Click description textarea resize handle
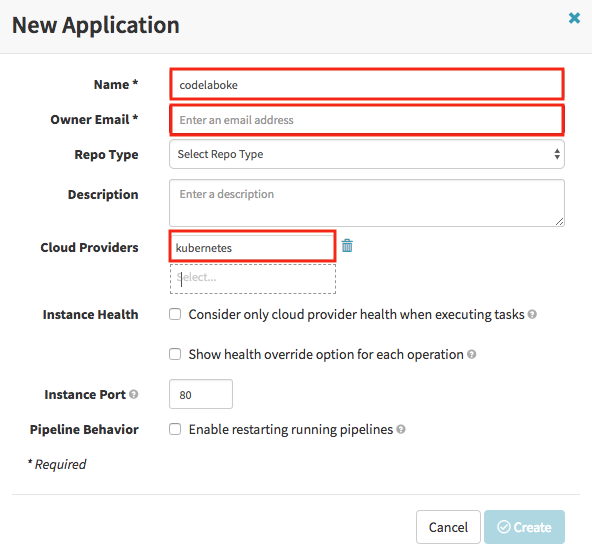This screenshot has height=556, width=592. pos(560,222)
